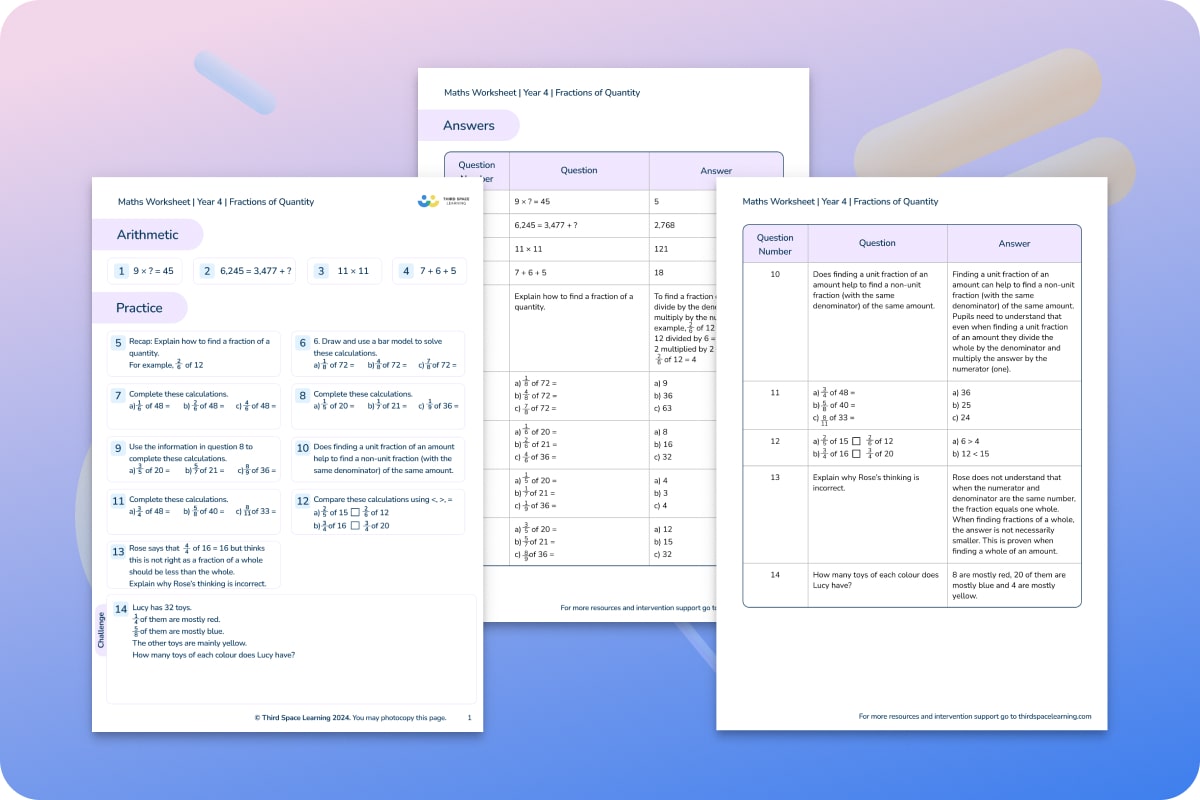Select question number 3 badge

point(321,271)
